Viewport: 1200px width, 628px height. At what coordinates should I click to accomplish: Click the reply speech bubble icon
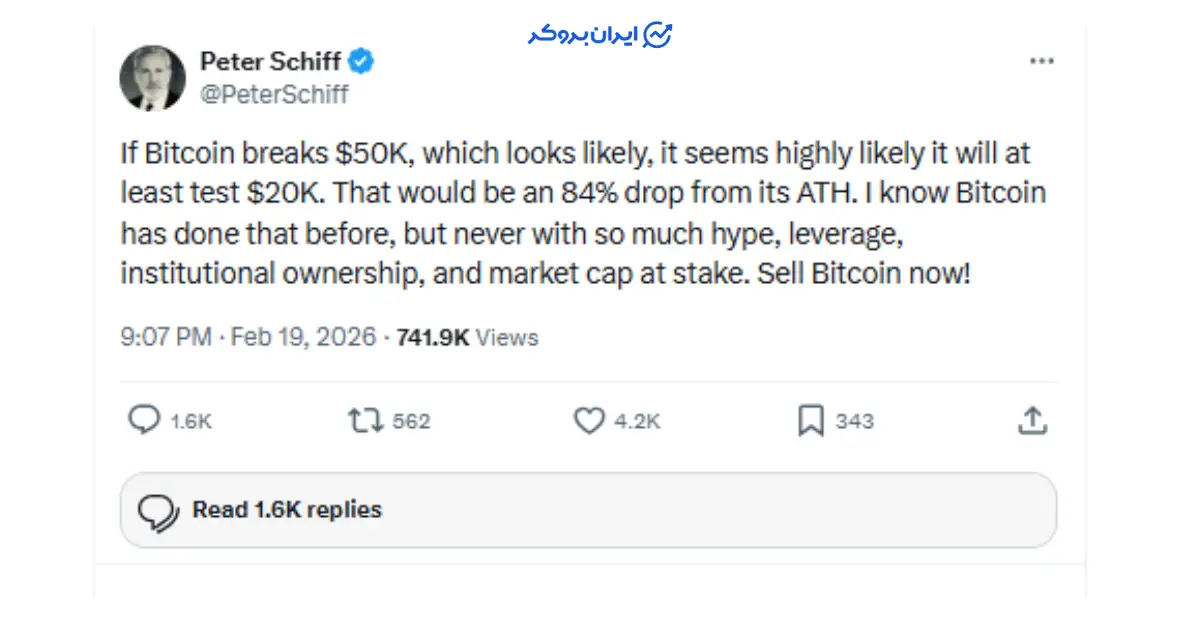tap(144, 420)
